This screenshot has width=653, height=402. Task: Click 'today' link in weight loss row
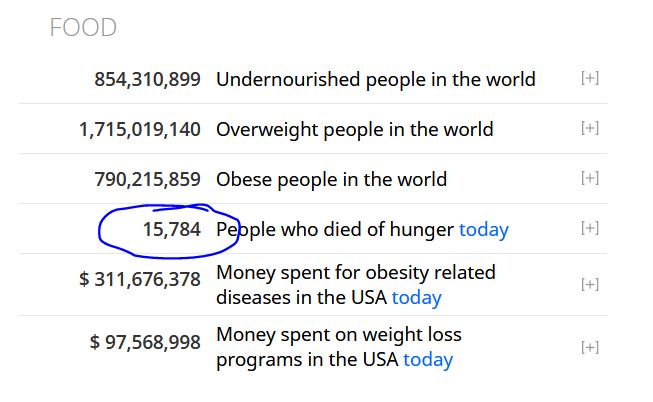click(x=428, y=359)
